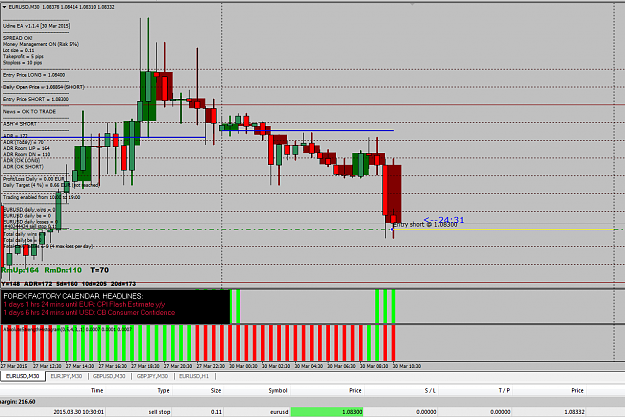Select the 'Entry Price LONG = 1.08400' line
The height and width of the screenshot is (420, 625).
click(34, 75)
